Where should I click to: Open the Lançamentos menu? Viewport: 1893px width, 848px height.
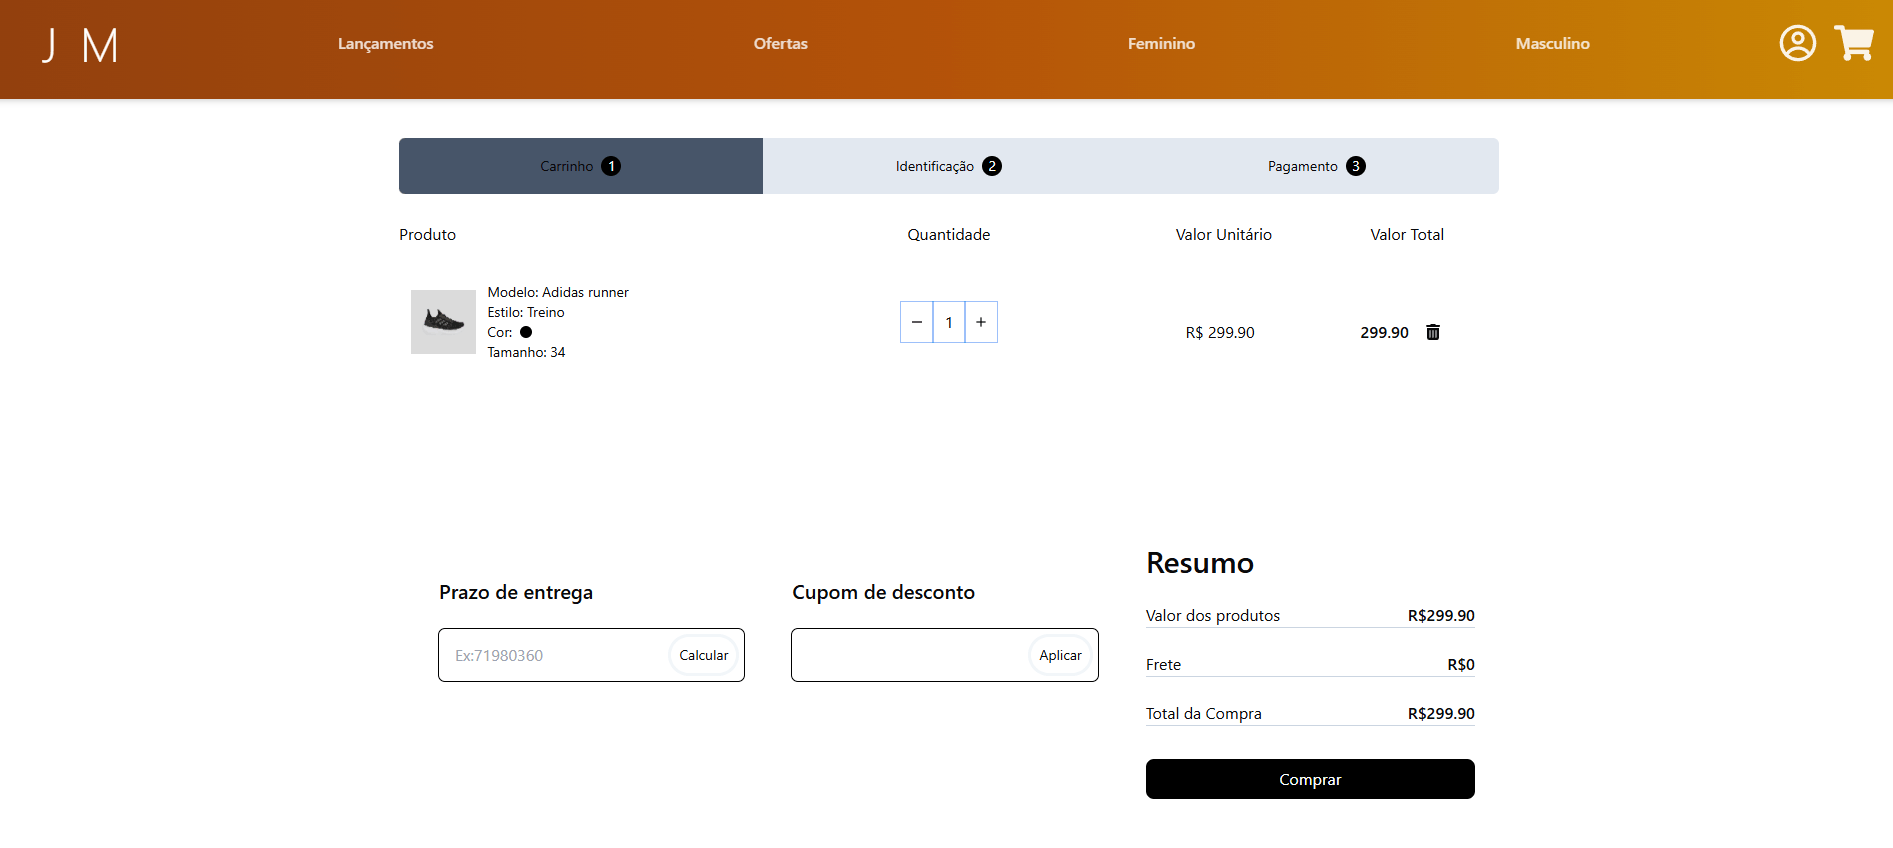click(x=385, y=44)
